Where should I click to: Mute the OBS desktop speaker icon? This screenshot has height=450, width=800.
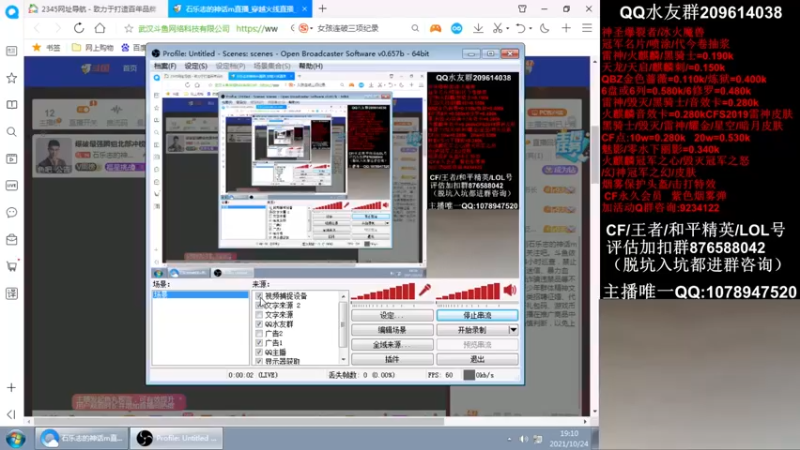pos(510,290)
